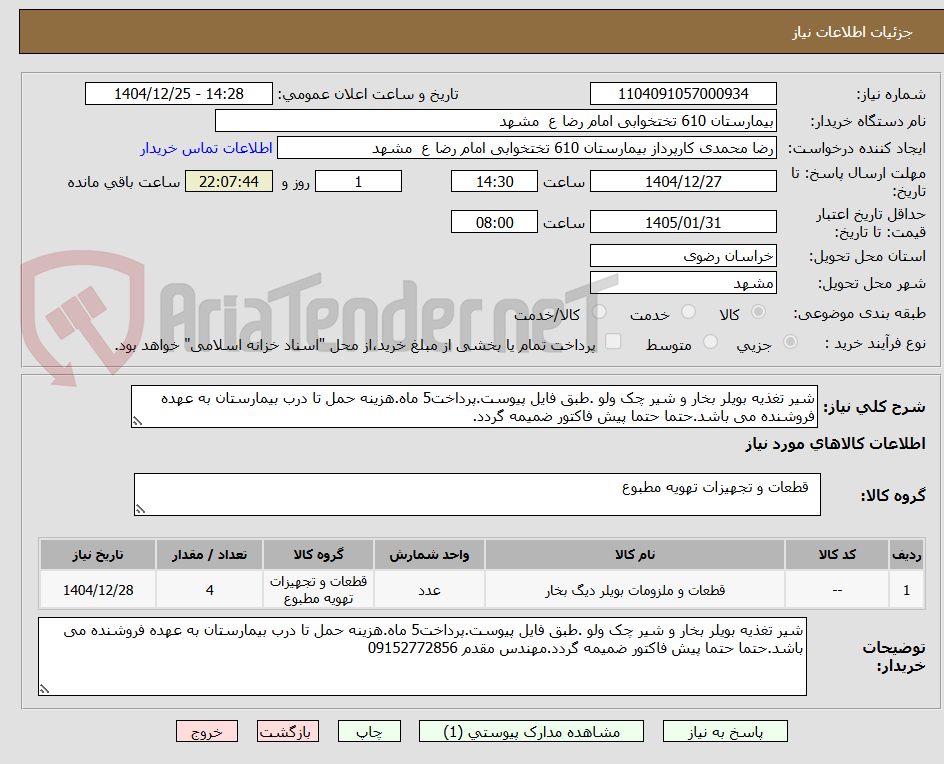This screenshot has height=764, width=944.
Task: Click the price validity date 1405/01/31
Action: click(683, 222)
